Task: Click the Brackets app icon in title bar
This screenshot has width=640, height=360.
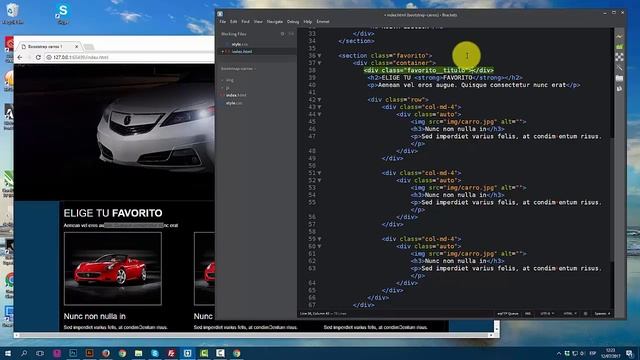Action: click(x=220, y=14)
